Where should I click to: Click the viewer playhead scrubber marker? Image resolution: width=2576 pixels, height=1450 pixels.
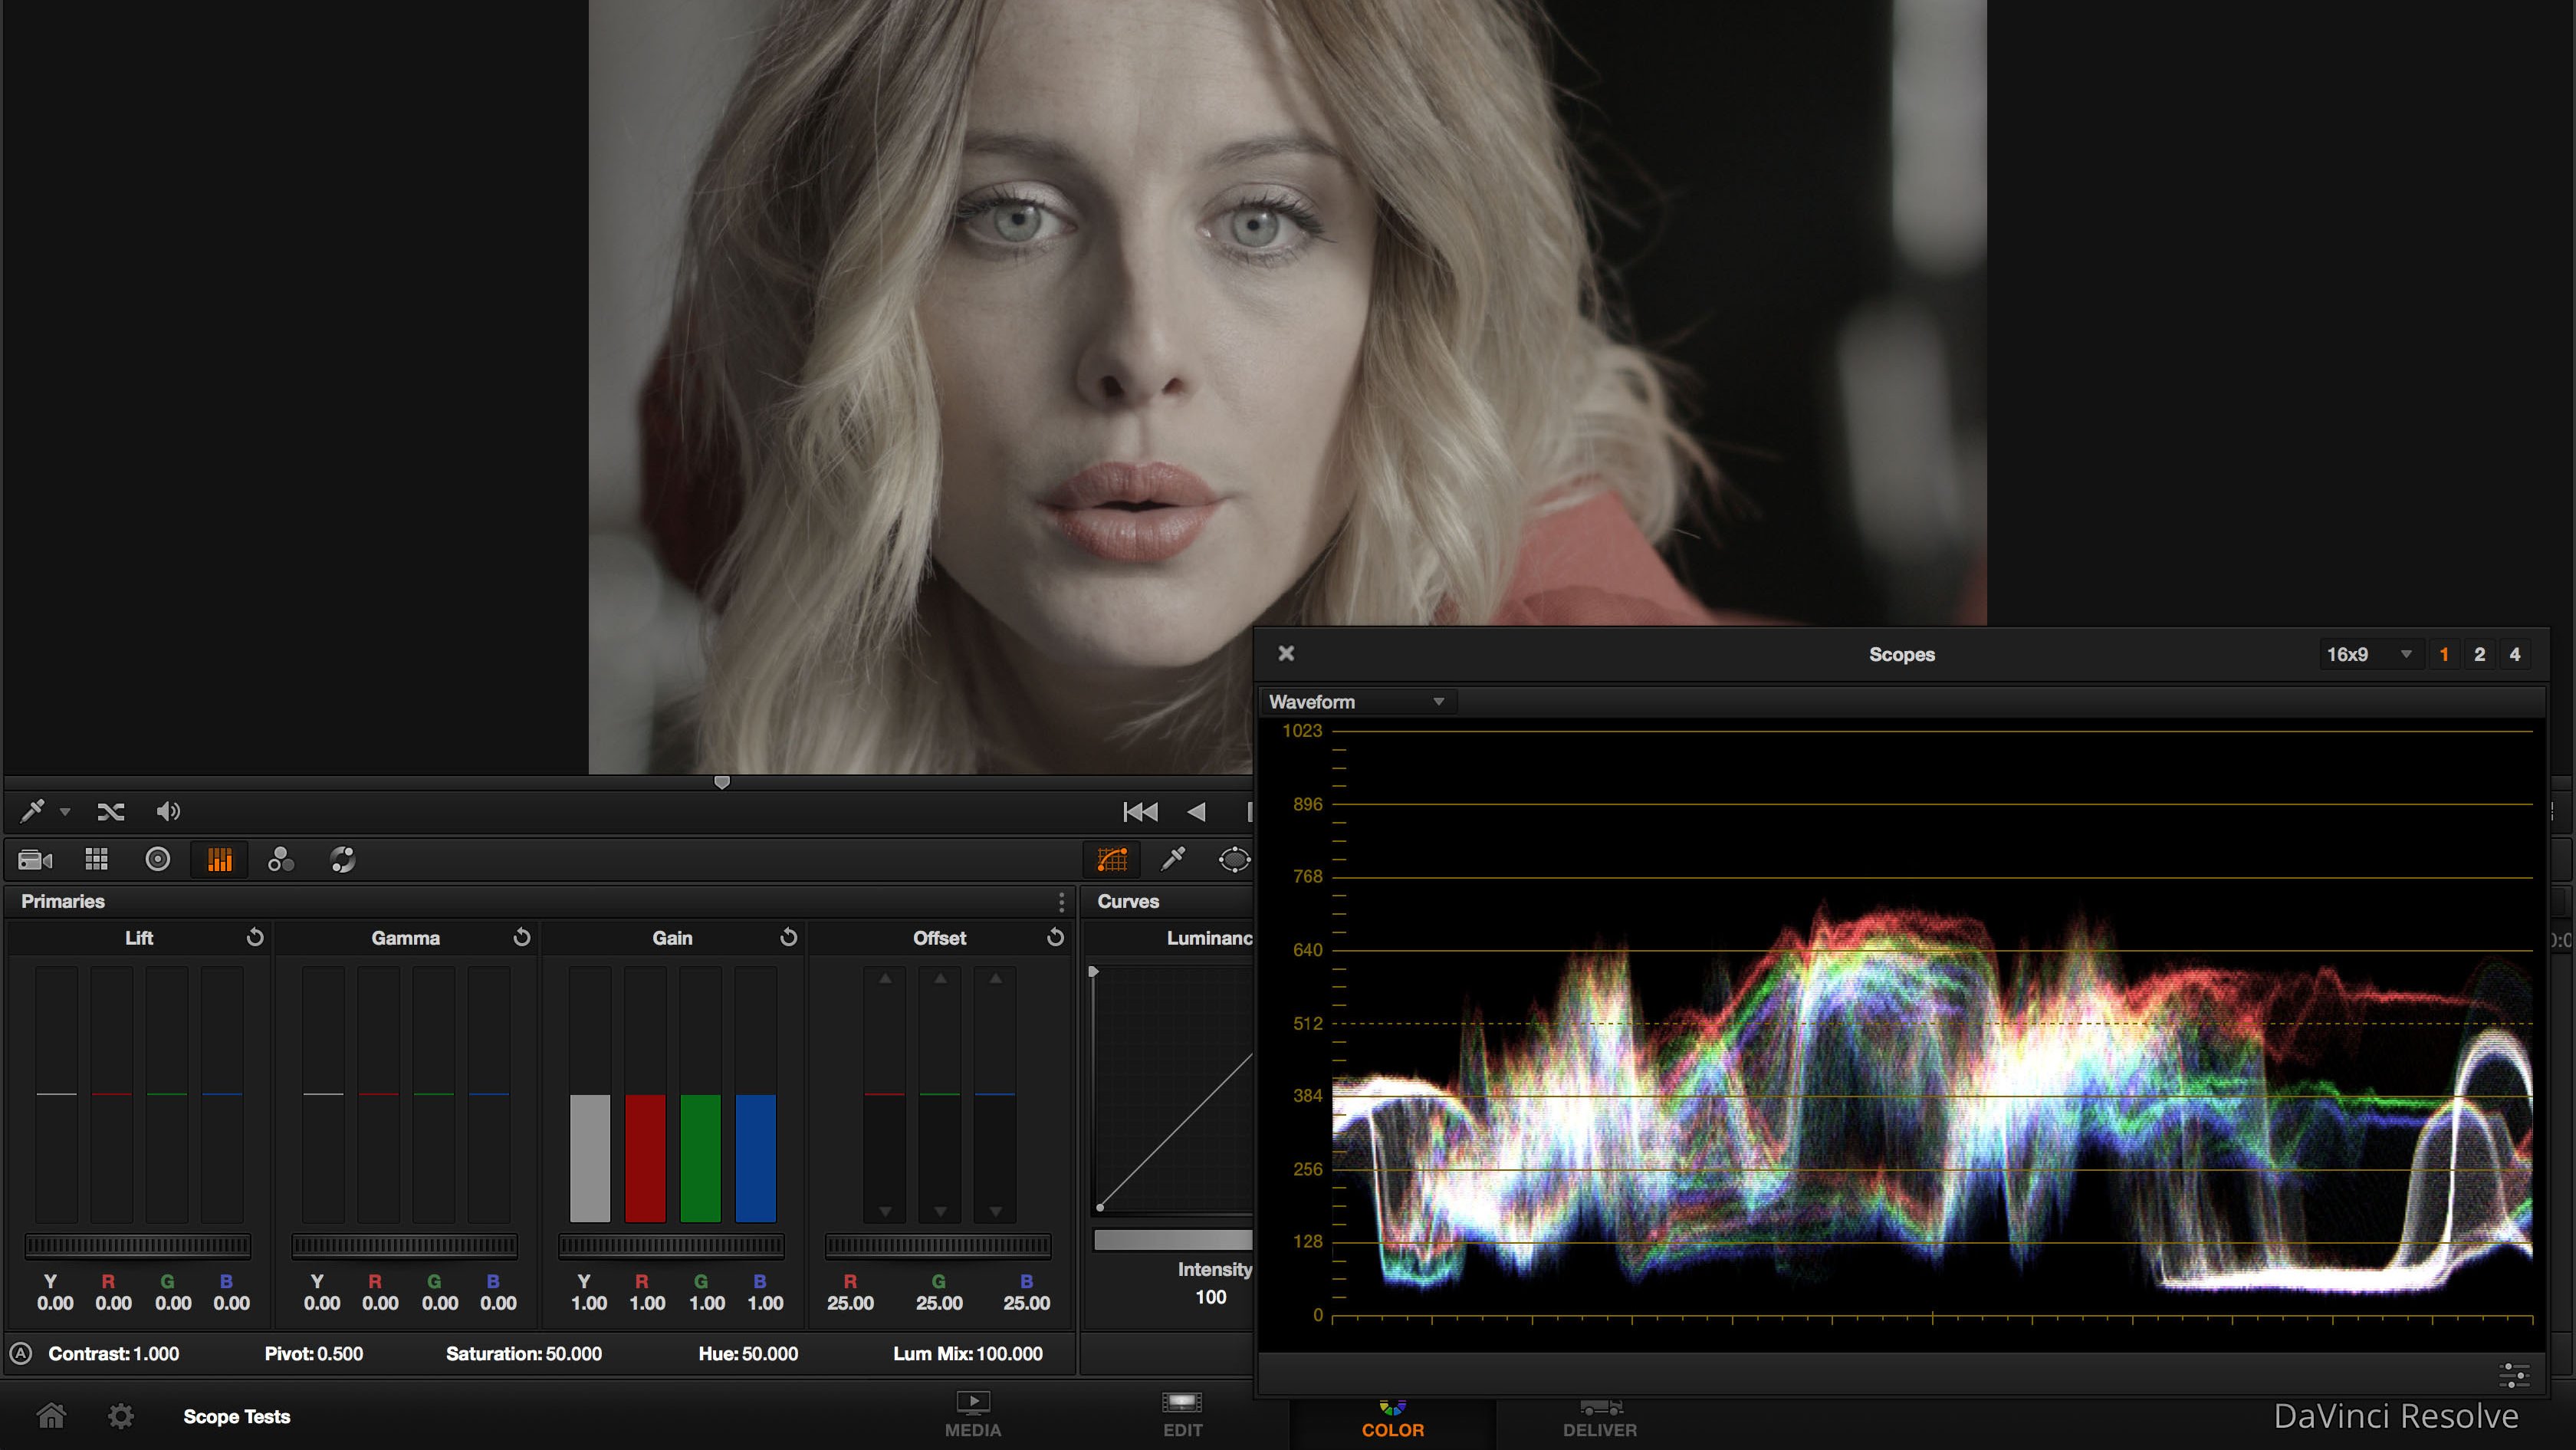click(722, 782)
